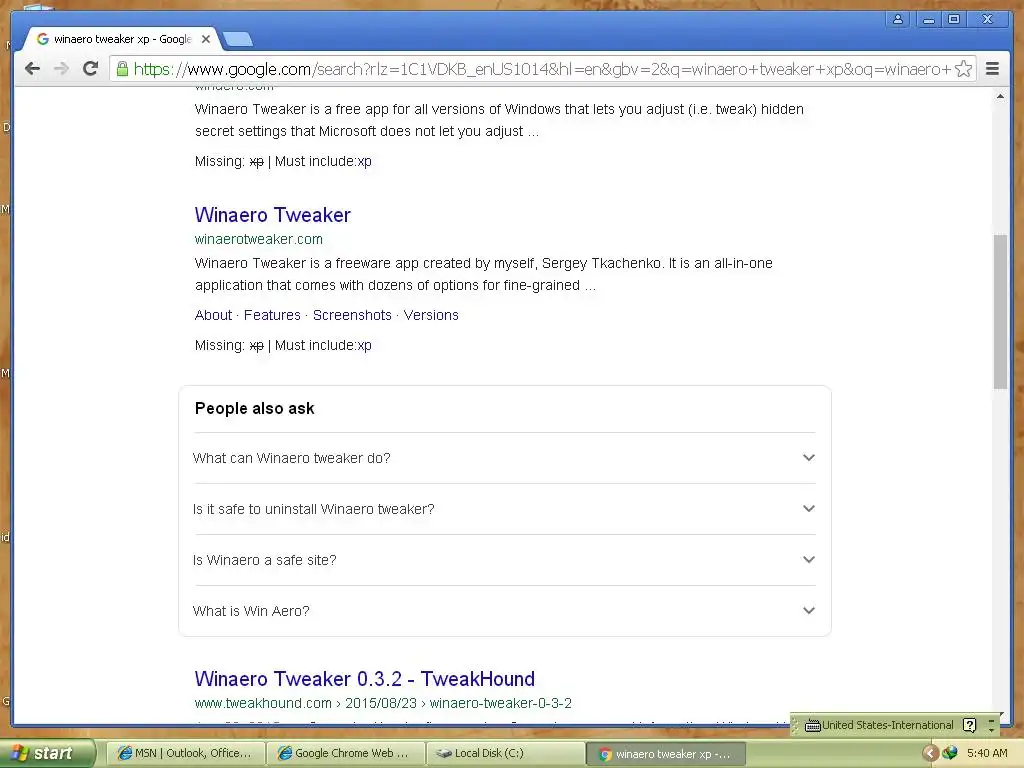Switch to MSN | Outlook taskbar window
The height and width of the screenshot is (768, 1024).
[185, 753]
